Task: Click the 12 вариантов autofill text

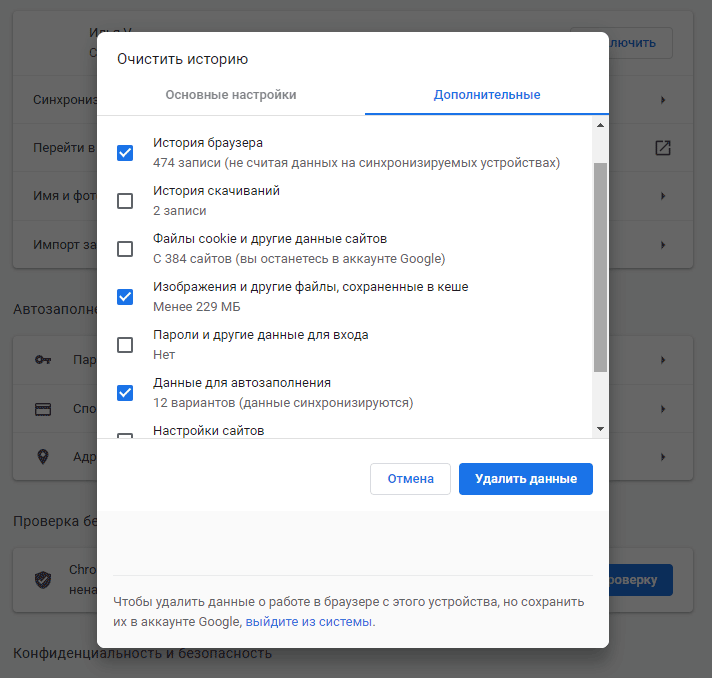Action: (283, 402)
